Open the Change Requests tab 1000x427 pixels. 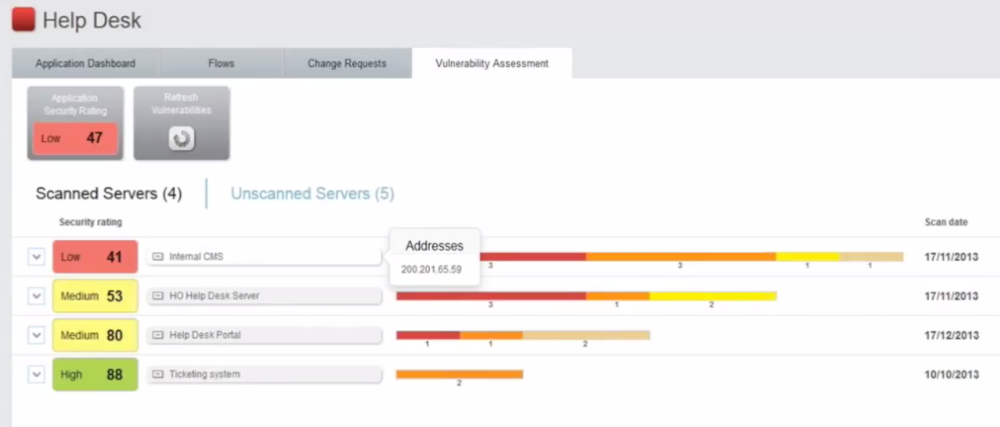point(347,64)
